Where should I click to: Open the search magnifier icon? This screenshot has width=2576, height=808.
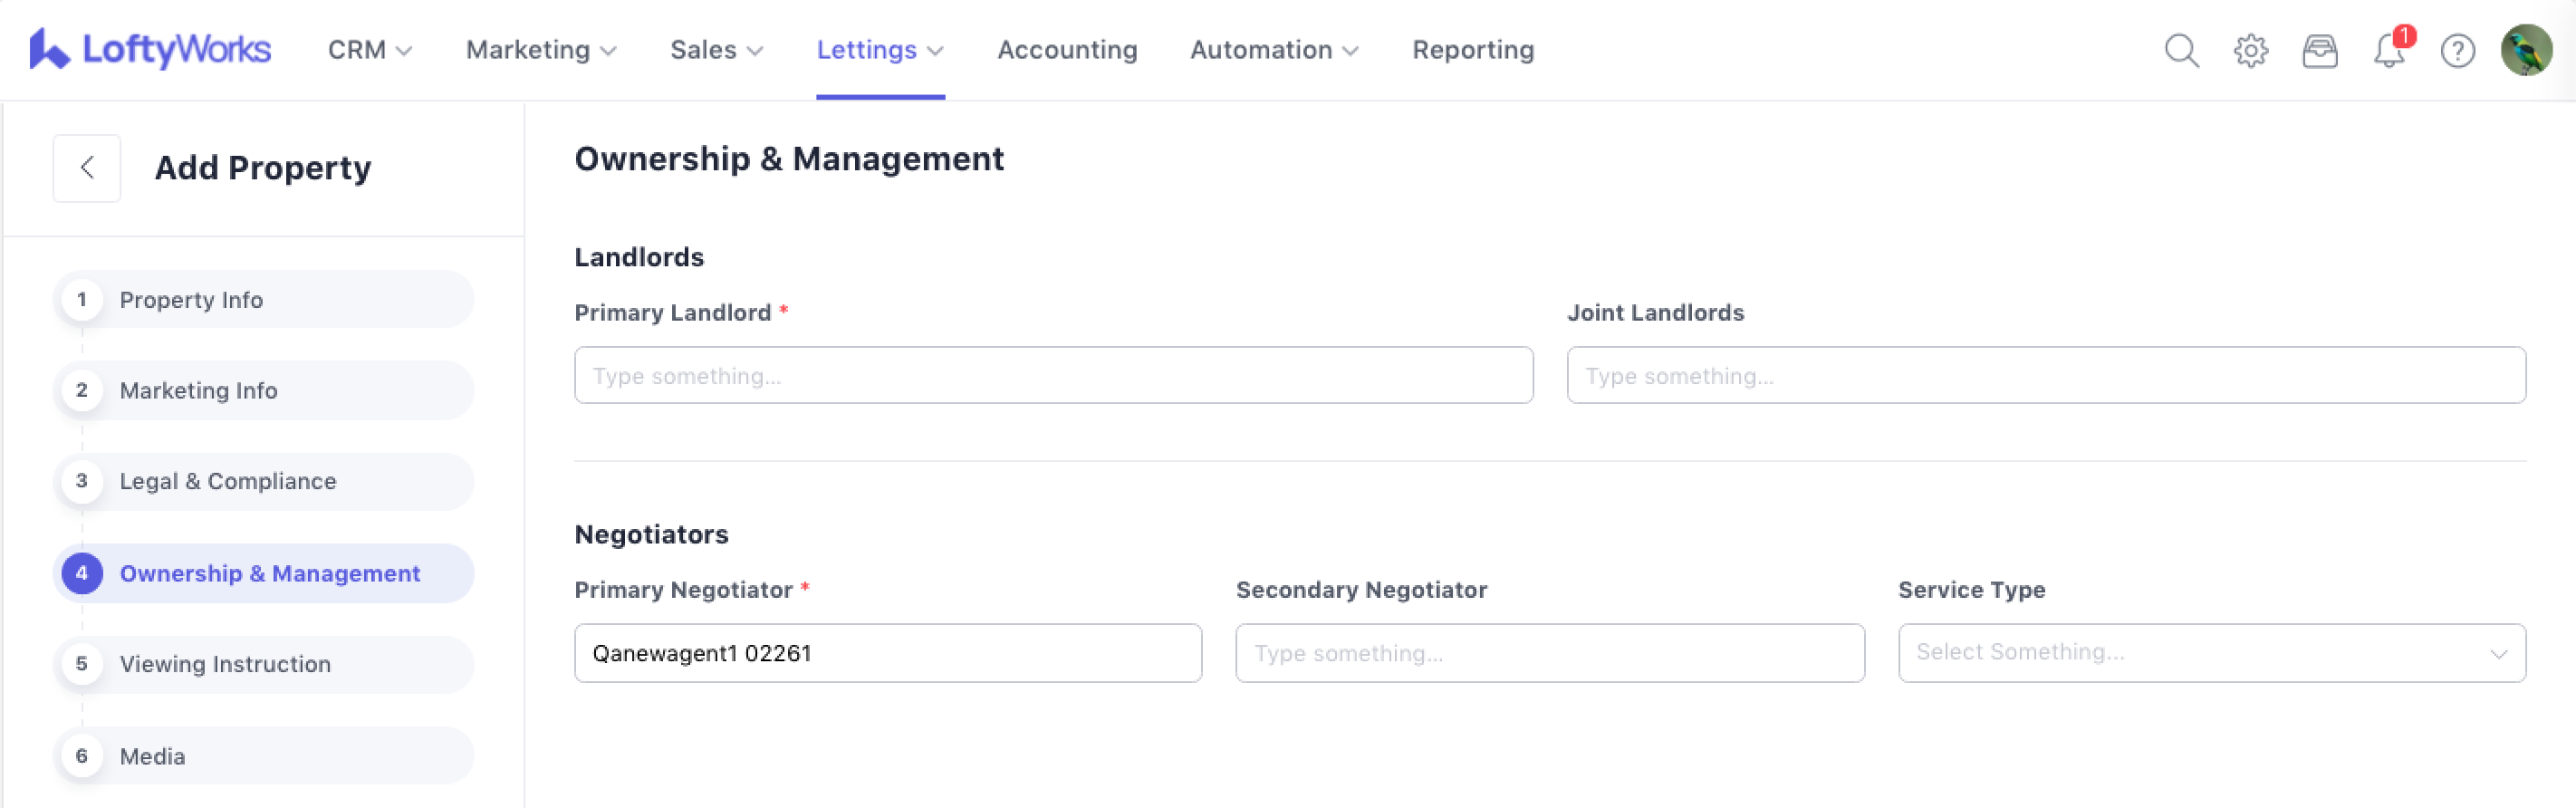pos(2181,50)
